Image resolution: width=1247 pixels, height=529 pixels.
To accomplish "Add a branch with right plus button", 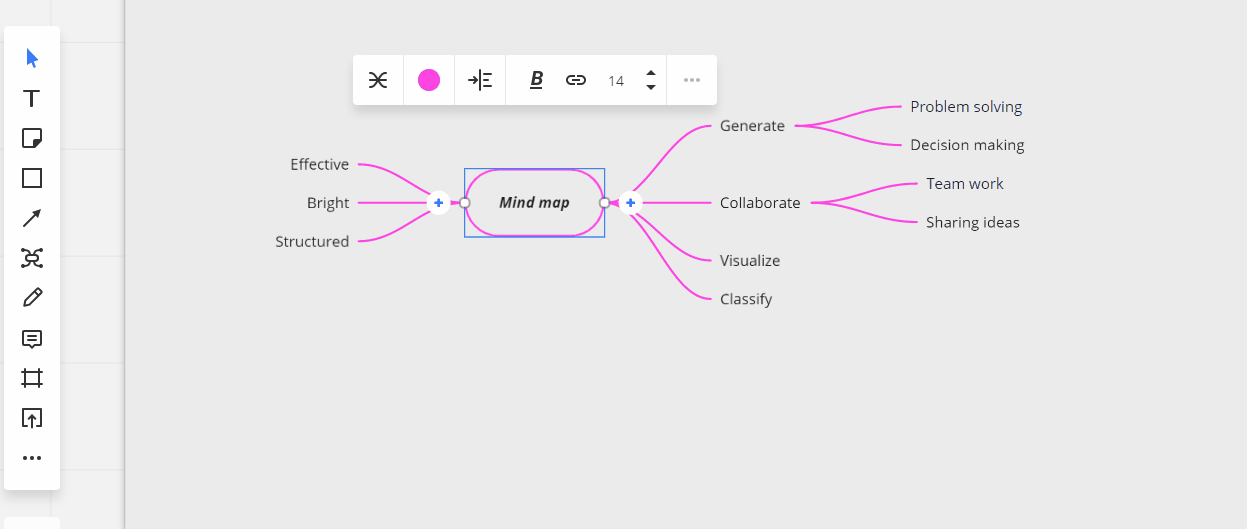I will tap(630, 203).
